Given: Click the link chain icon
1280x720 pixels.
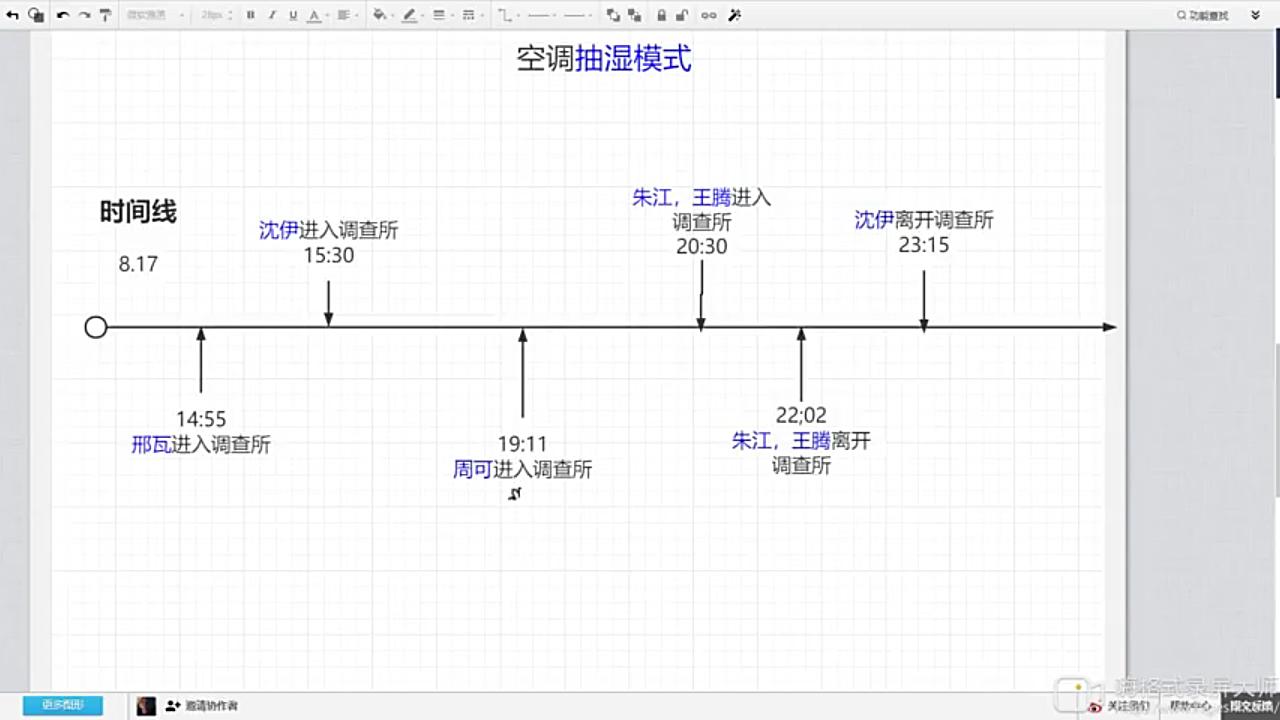Looking at the screenshot, I should click(708, 15).
